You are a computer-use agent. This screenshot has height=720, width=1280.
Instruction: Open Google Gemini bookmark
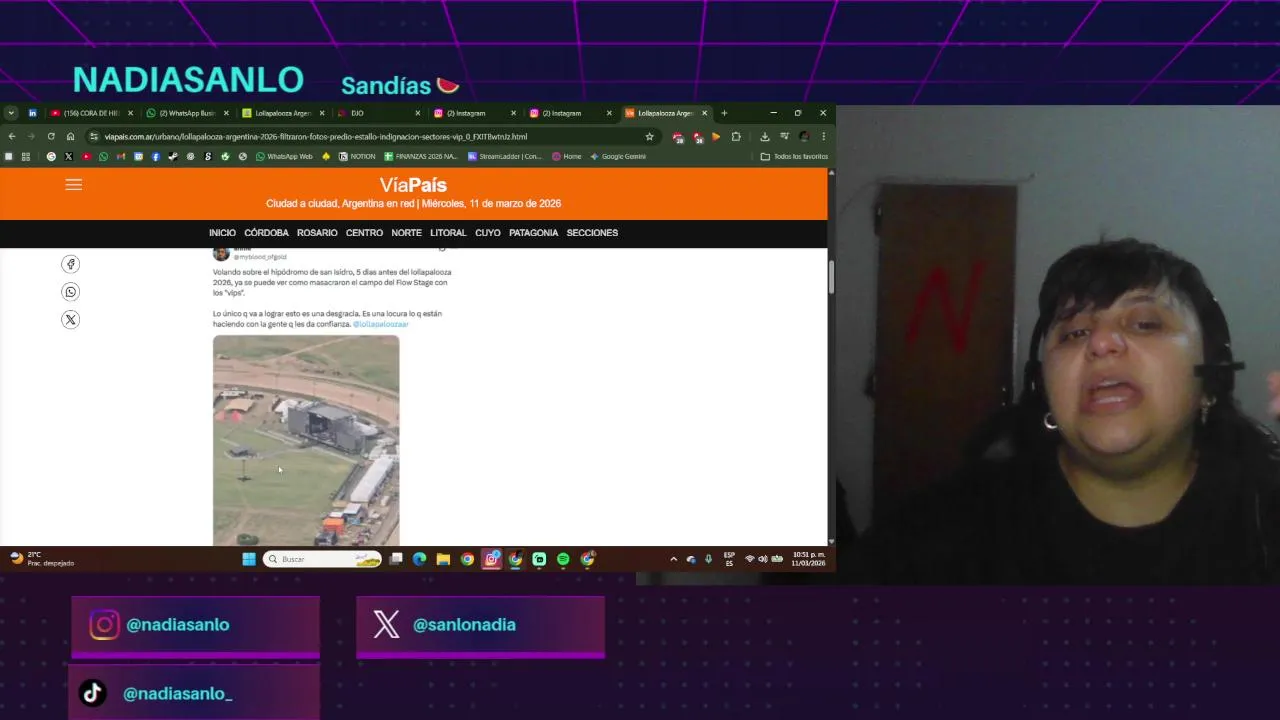(618, 156)
